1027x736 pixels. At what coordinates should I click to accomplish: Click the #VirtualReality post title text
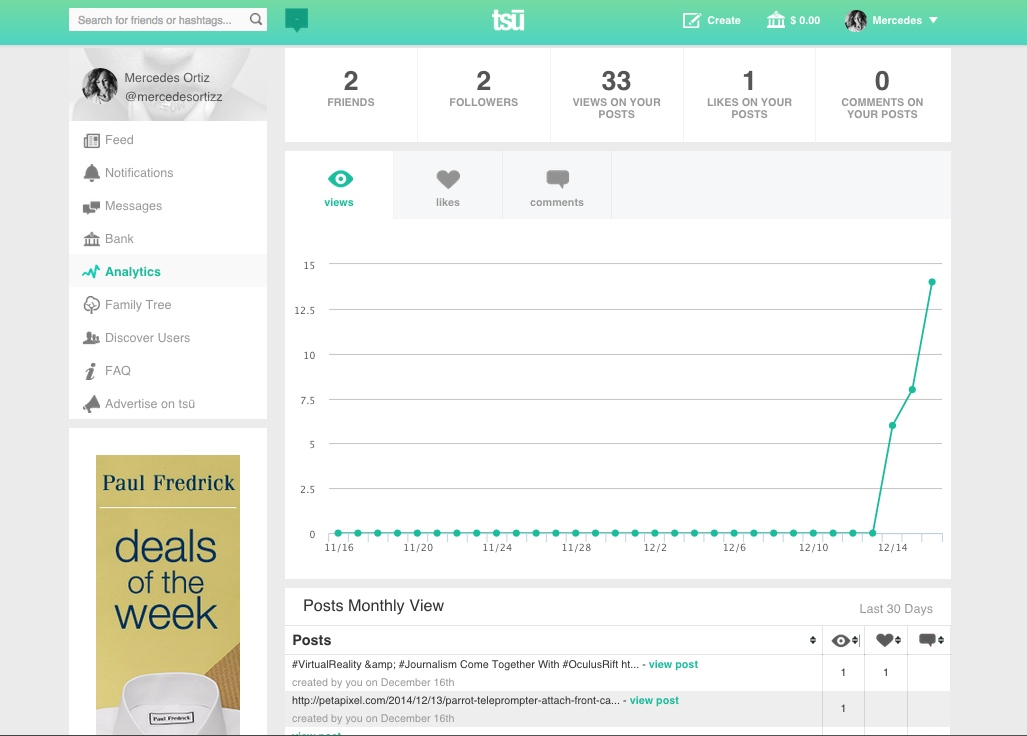tap(466, 664)
